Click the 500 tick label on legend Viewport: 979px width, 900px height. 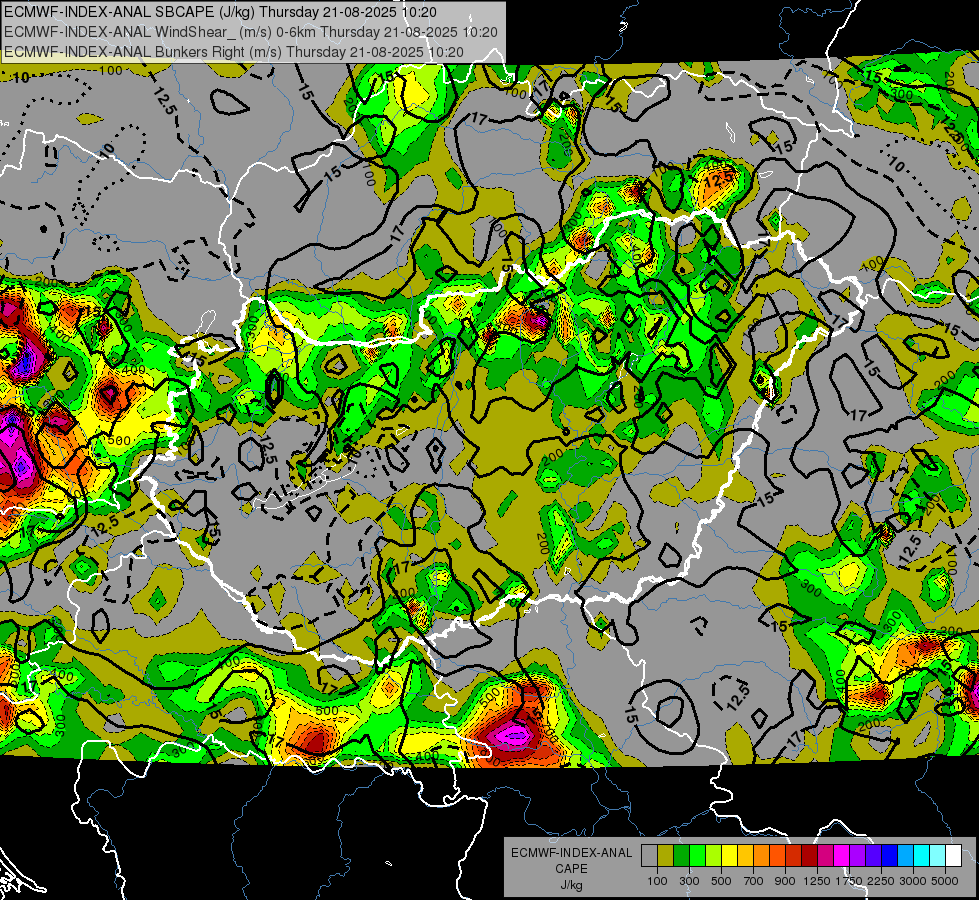tap(721, 881)
